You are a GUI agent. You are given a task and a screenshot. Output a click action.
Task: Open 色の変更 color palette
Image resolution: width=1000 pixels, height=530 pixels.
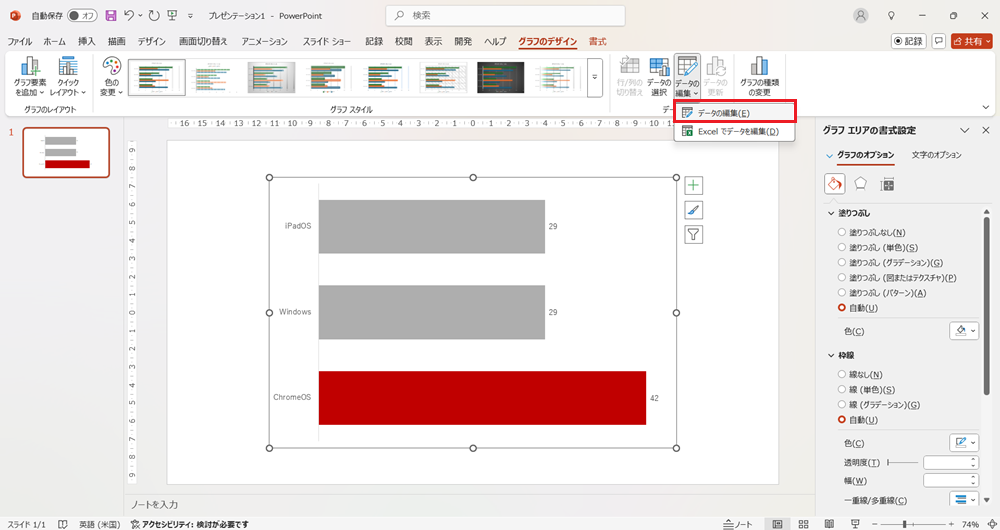coord(112,77)
